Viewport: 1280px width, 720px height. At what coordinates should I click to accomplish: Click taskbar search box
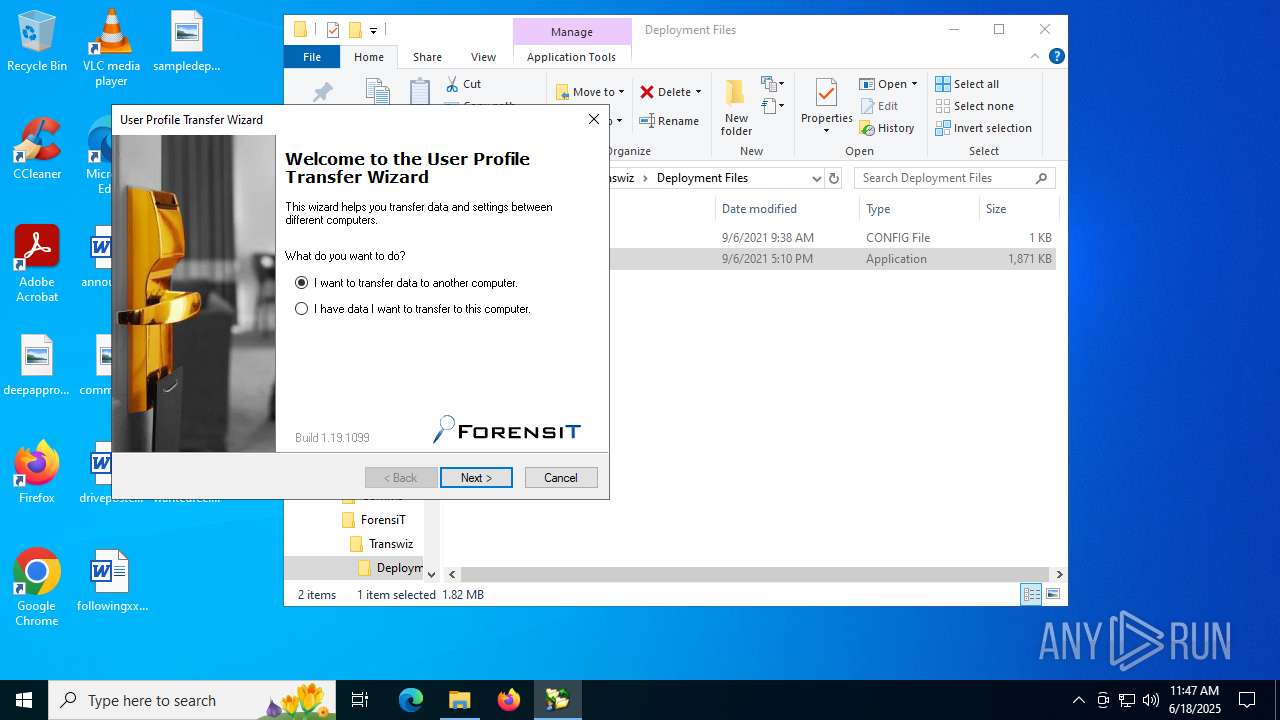(192, 700)
